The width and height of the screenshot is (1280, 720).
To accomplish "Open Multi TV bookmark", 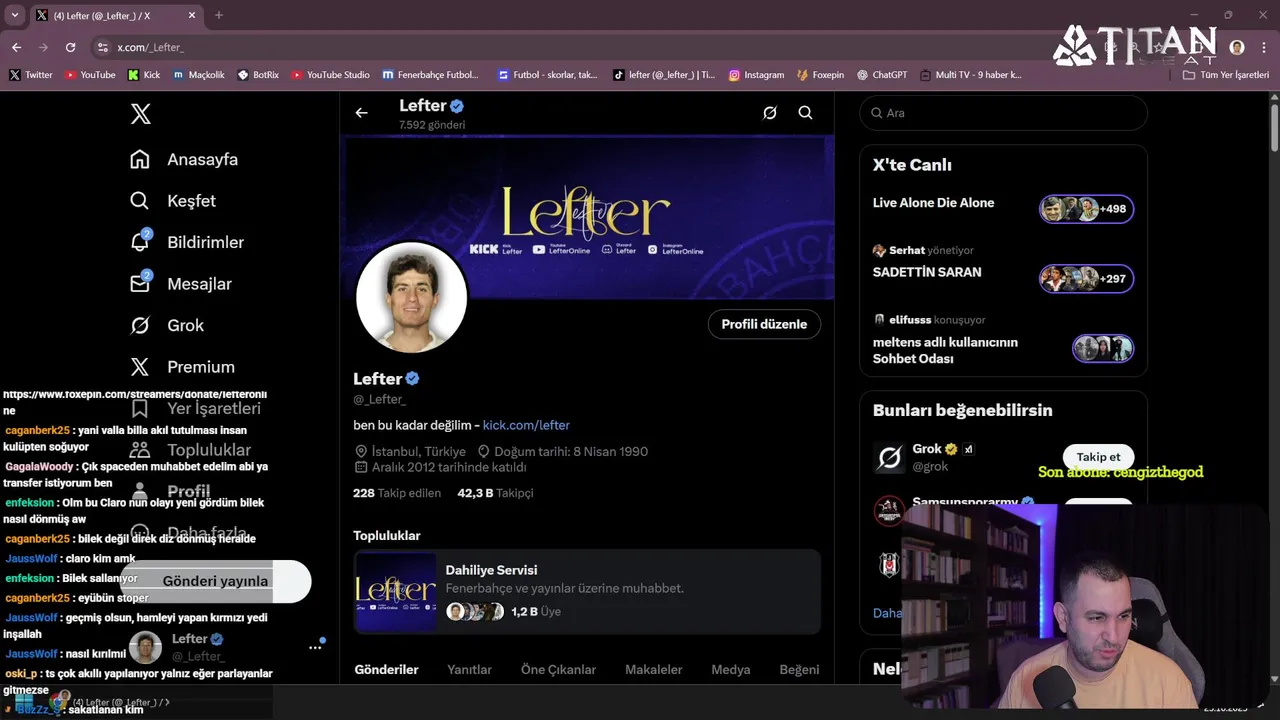I will (970, 75).
